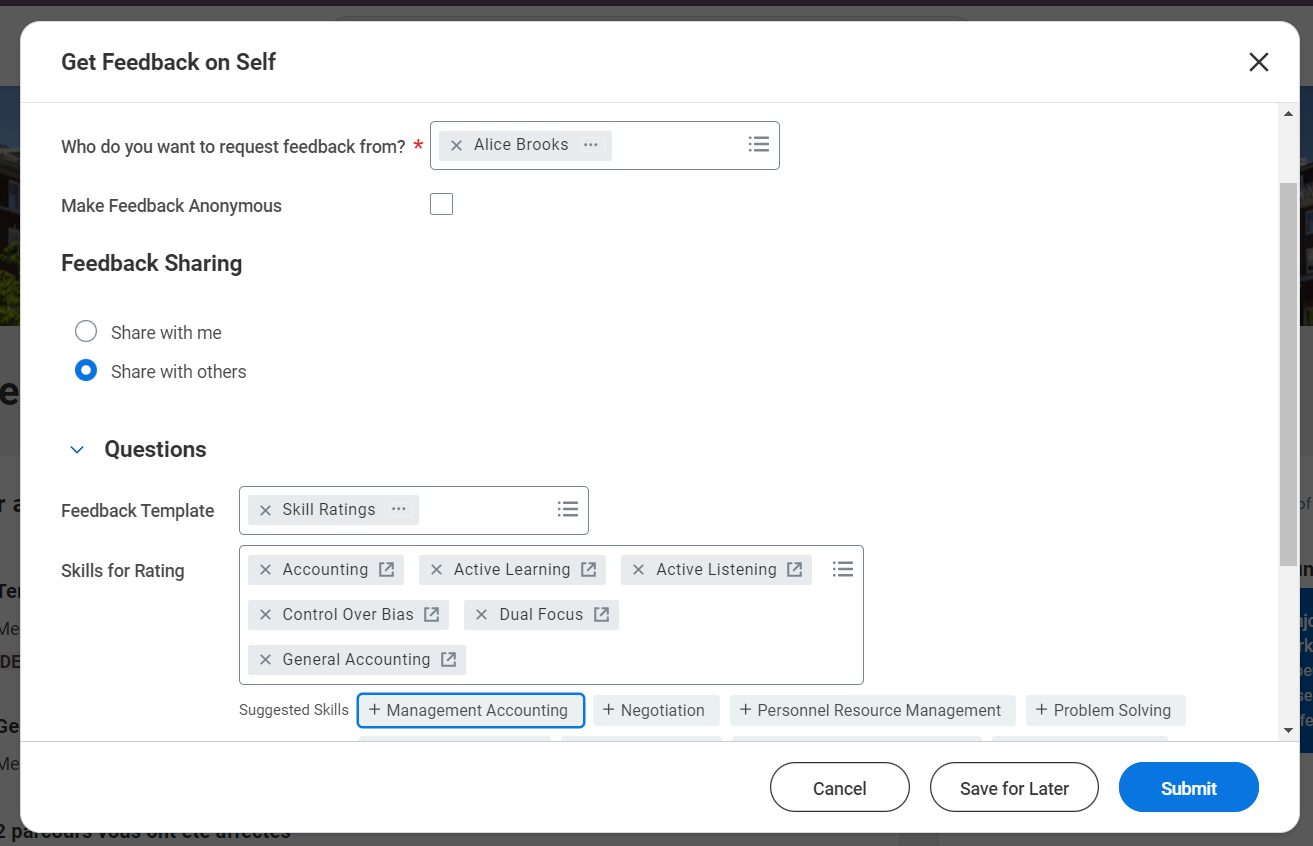Screen dimensions: 1313x846
Task: Click the scroll down arrow on the scrollbar
Action: 1288,730
